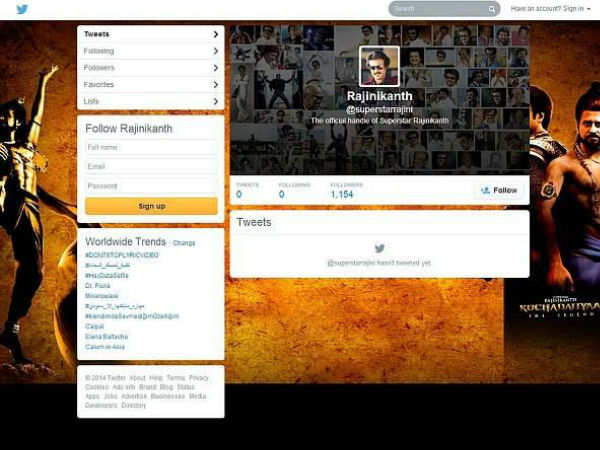The image size is (600, 450).
Task: Click the Password input field
Action: point(151,186)
